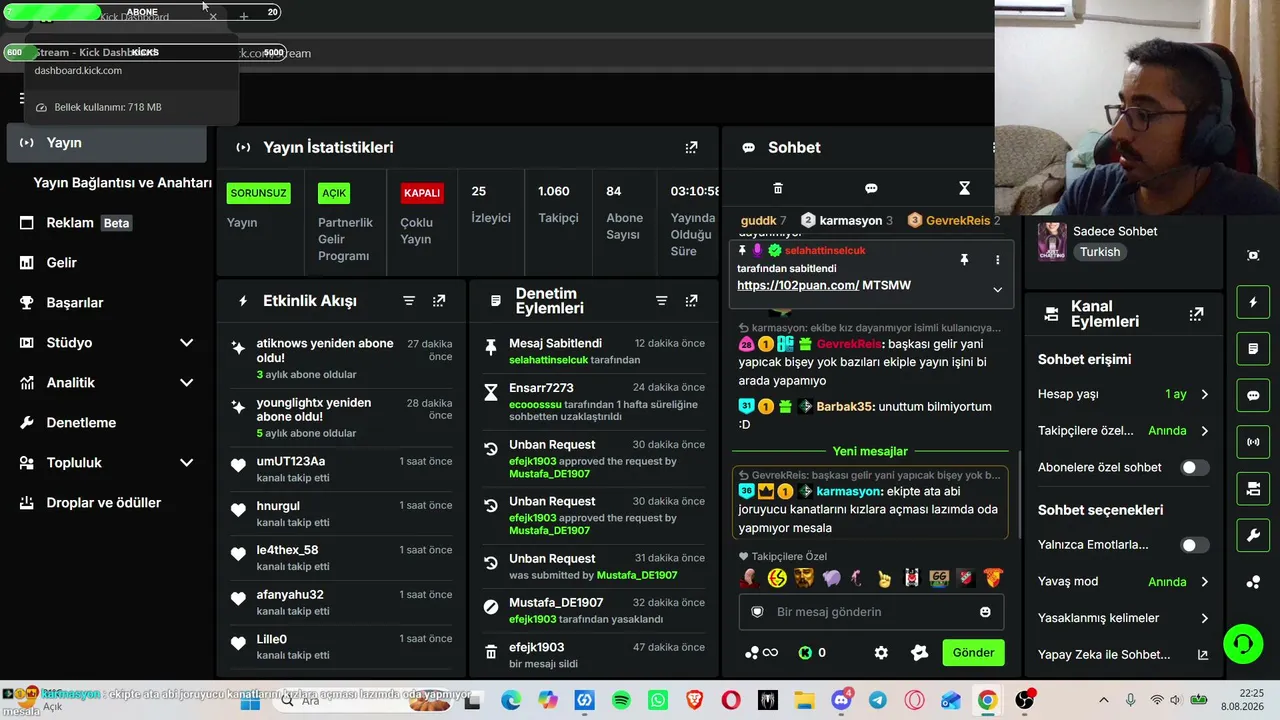Open the emoji picker in message box
This screenshot has height=720, width=1280.
pyautogui.click(x=985, y=612)
